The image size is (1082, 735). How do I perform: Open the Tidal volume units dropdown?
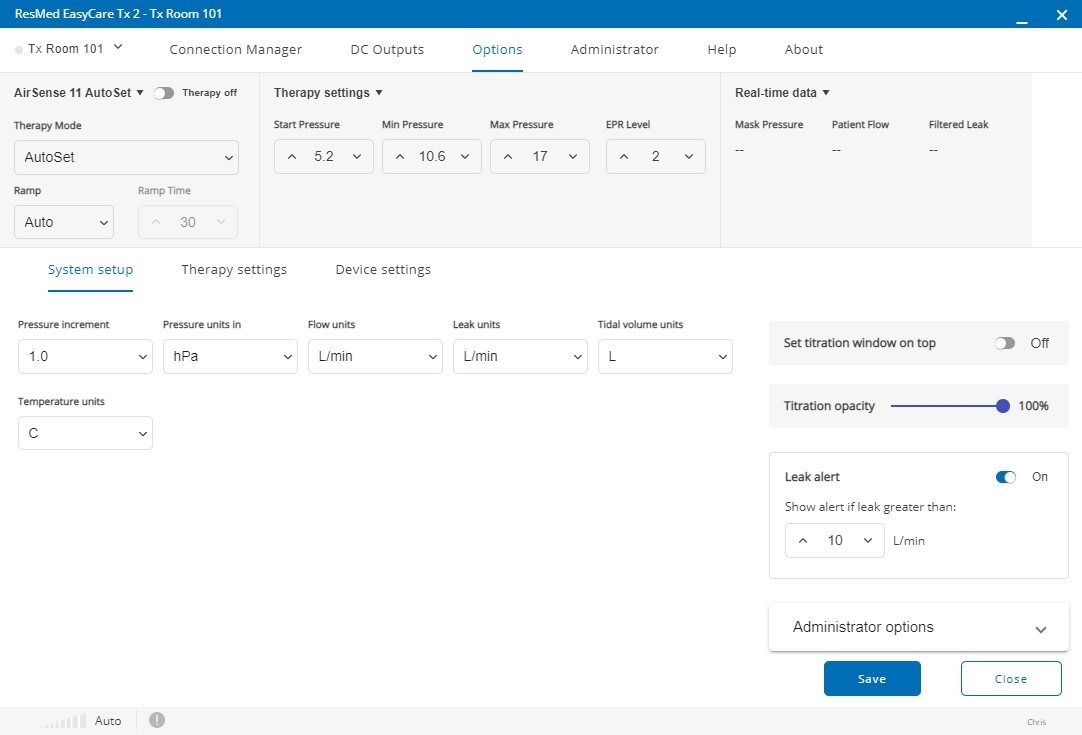[x=665, y=356]
